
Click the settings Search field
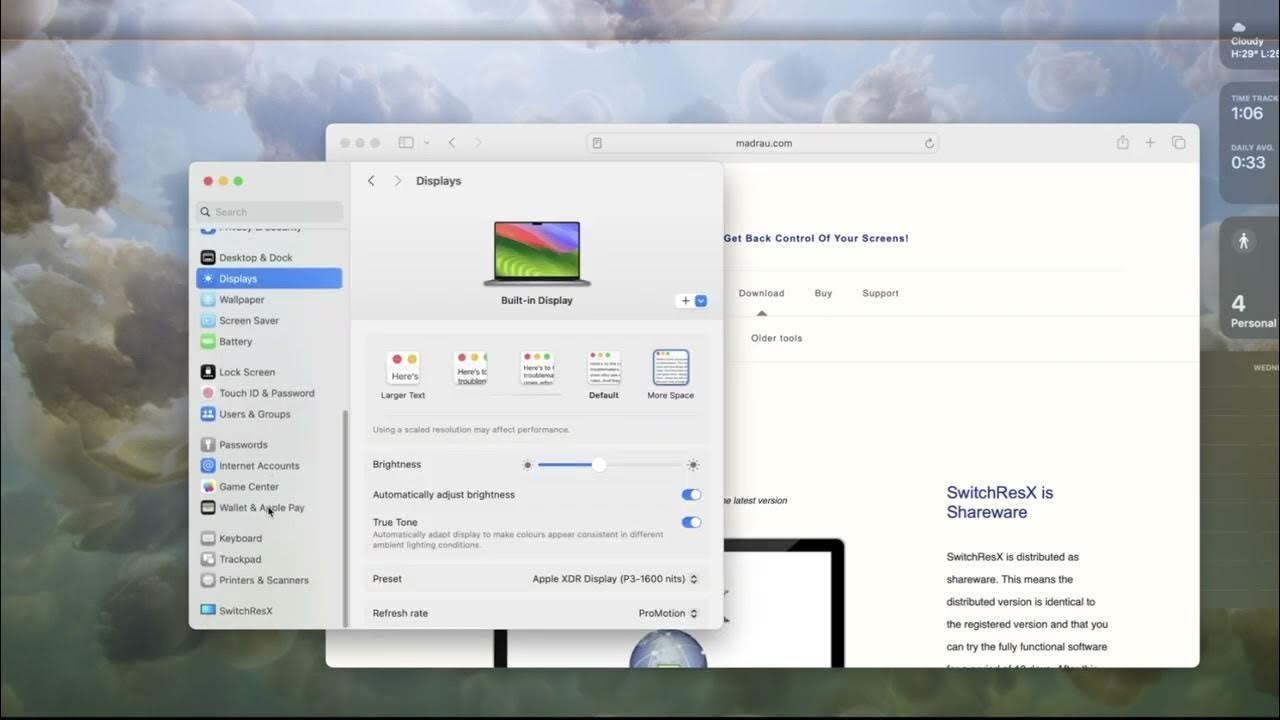click(270, 212)
